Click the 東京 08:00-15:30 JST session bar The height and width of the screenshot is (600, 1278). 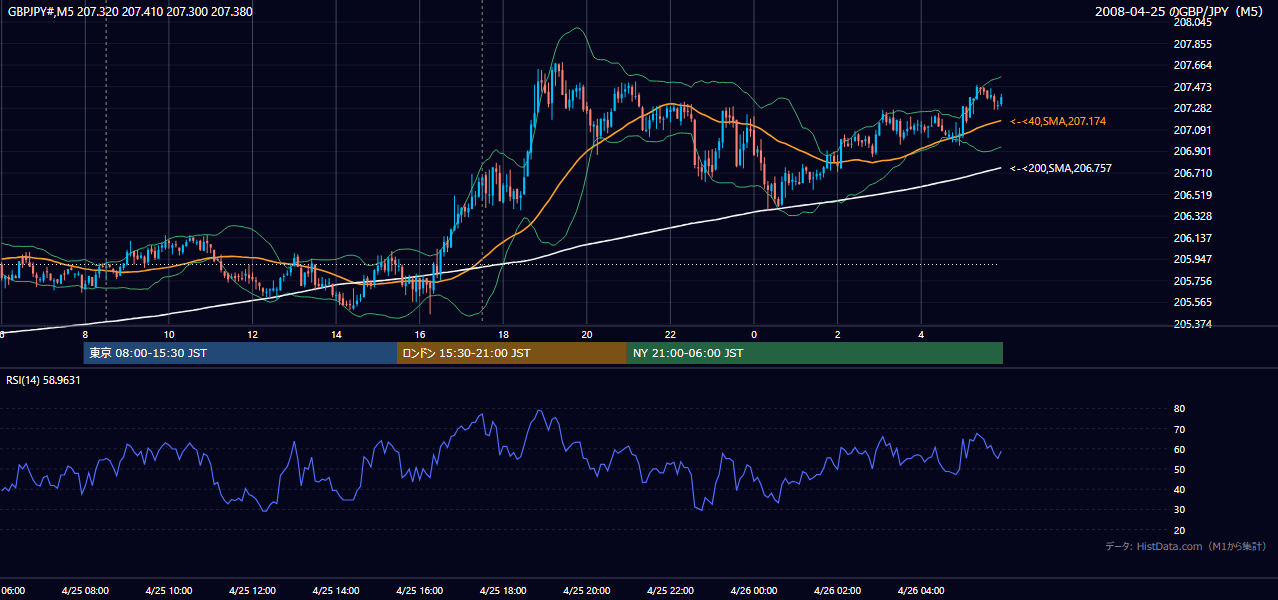240,353
